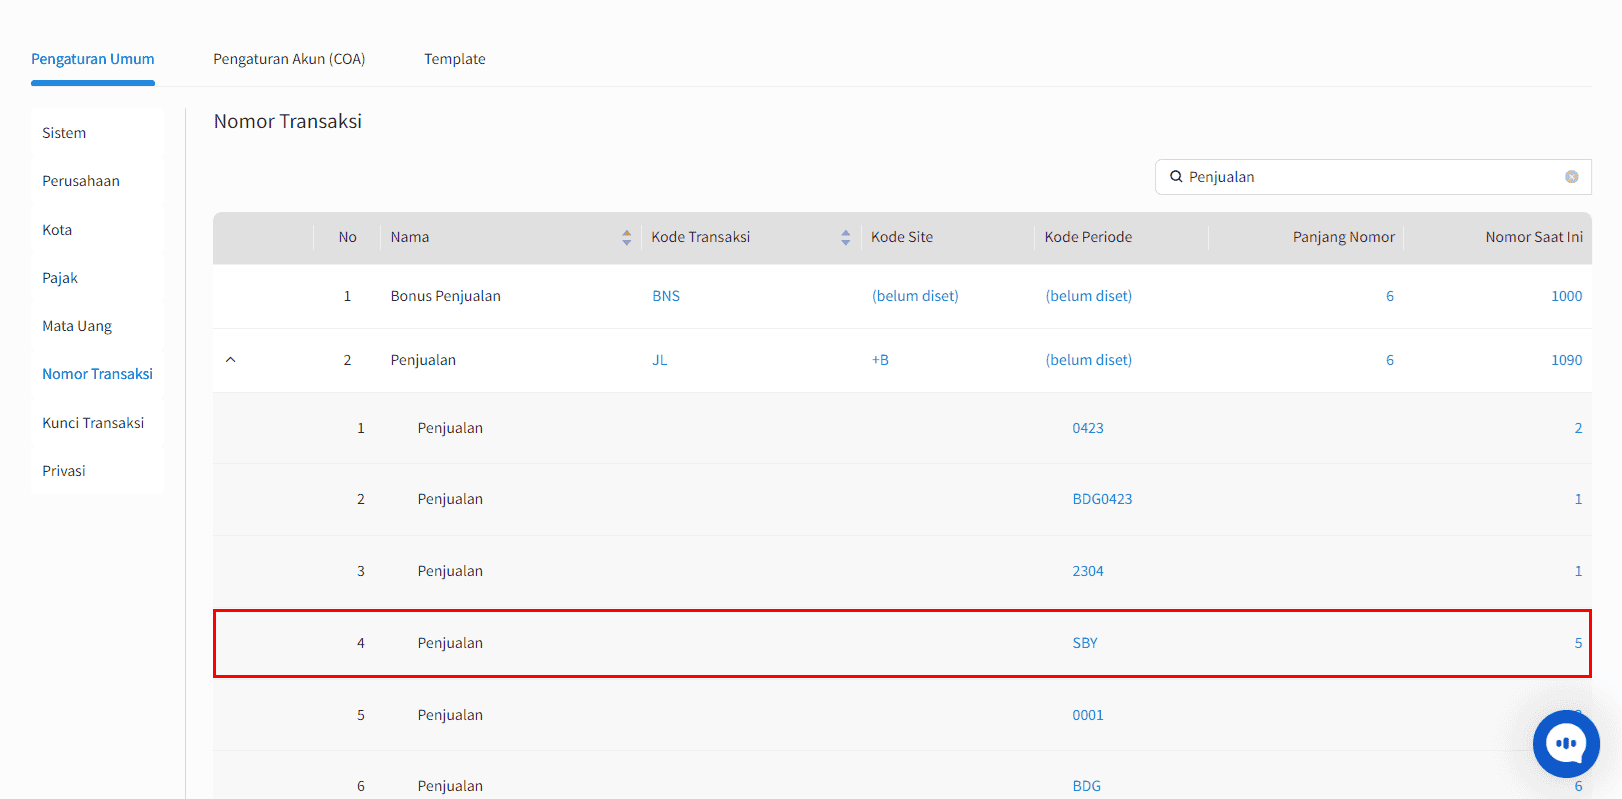
Task: Open the Pajak settings section
Action: [x=60, y=278]
